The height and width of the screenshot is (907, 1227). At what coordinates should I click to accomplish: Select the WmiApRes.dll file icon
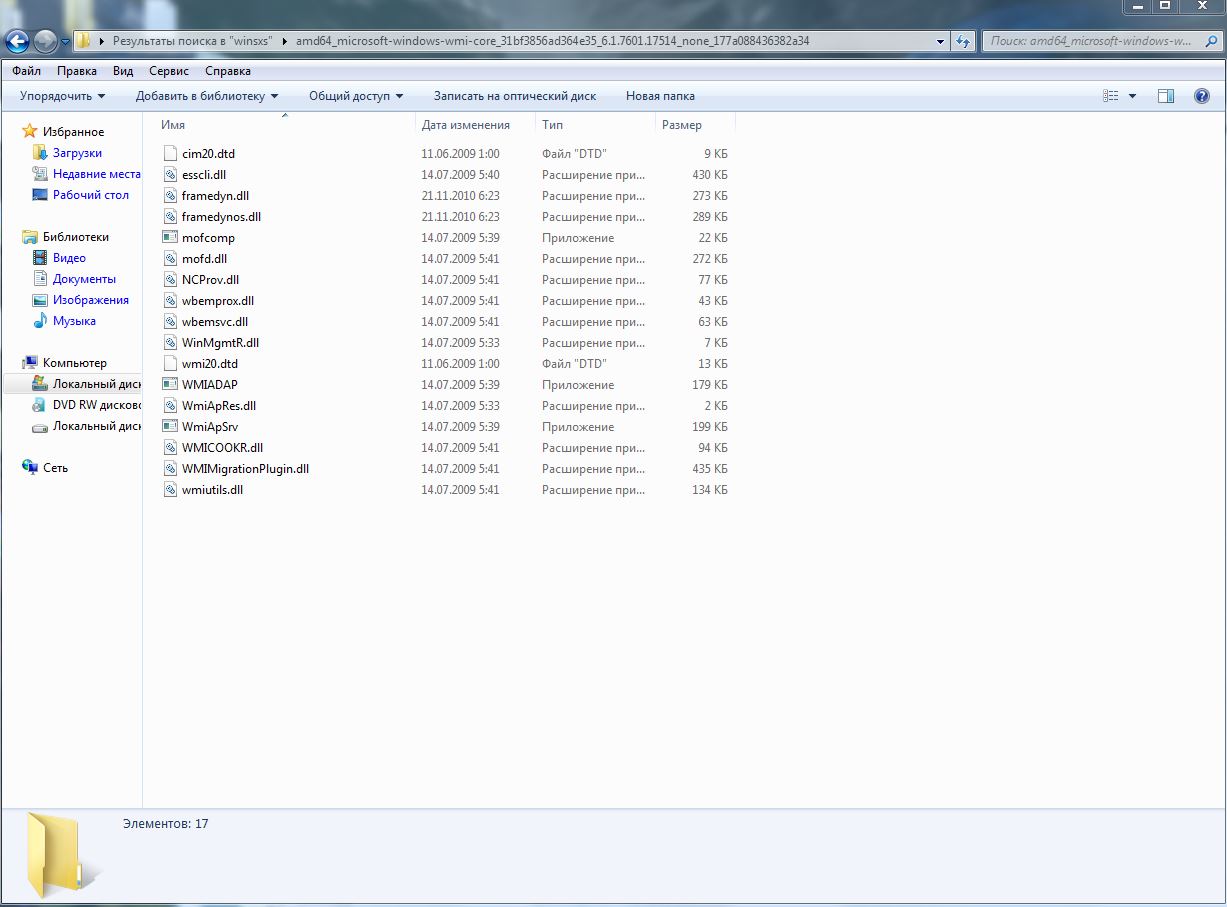[x=170, y=405]
